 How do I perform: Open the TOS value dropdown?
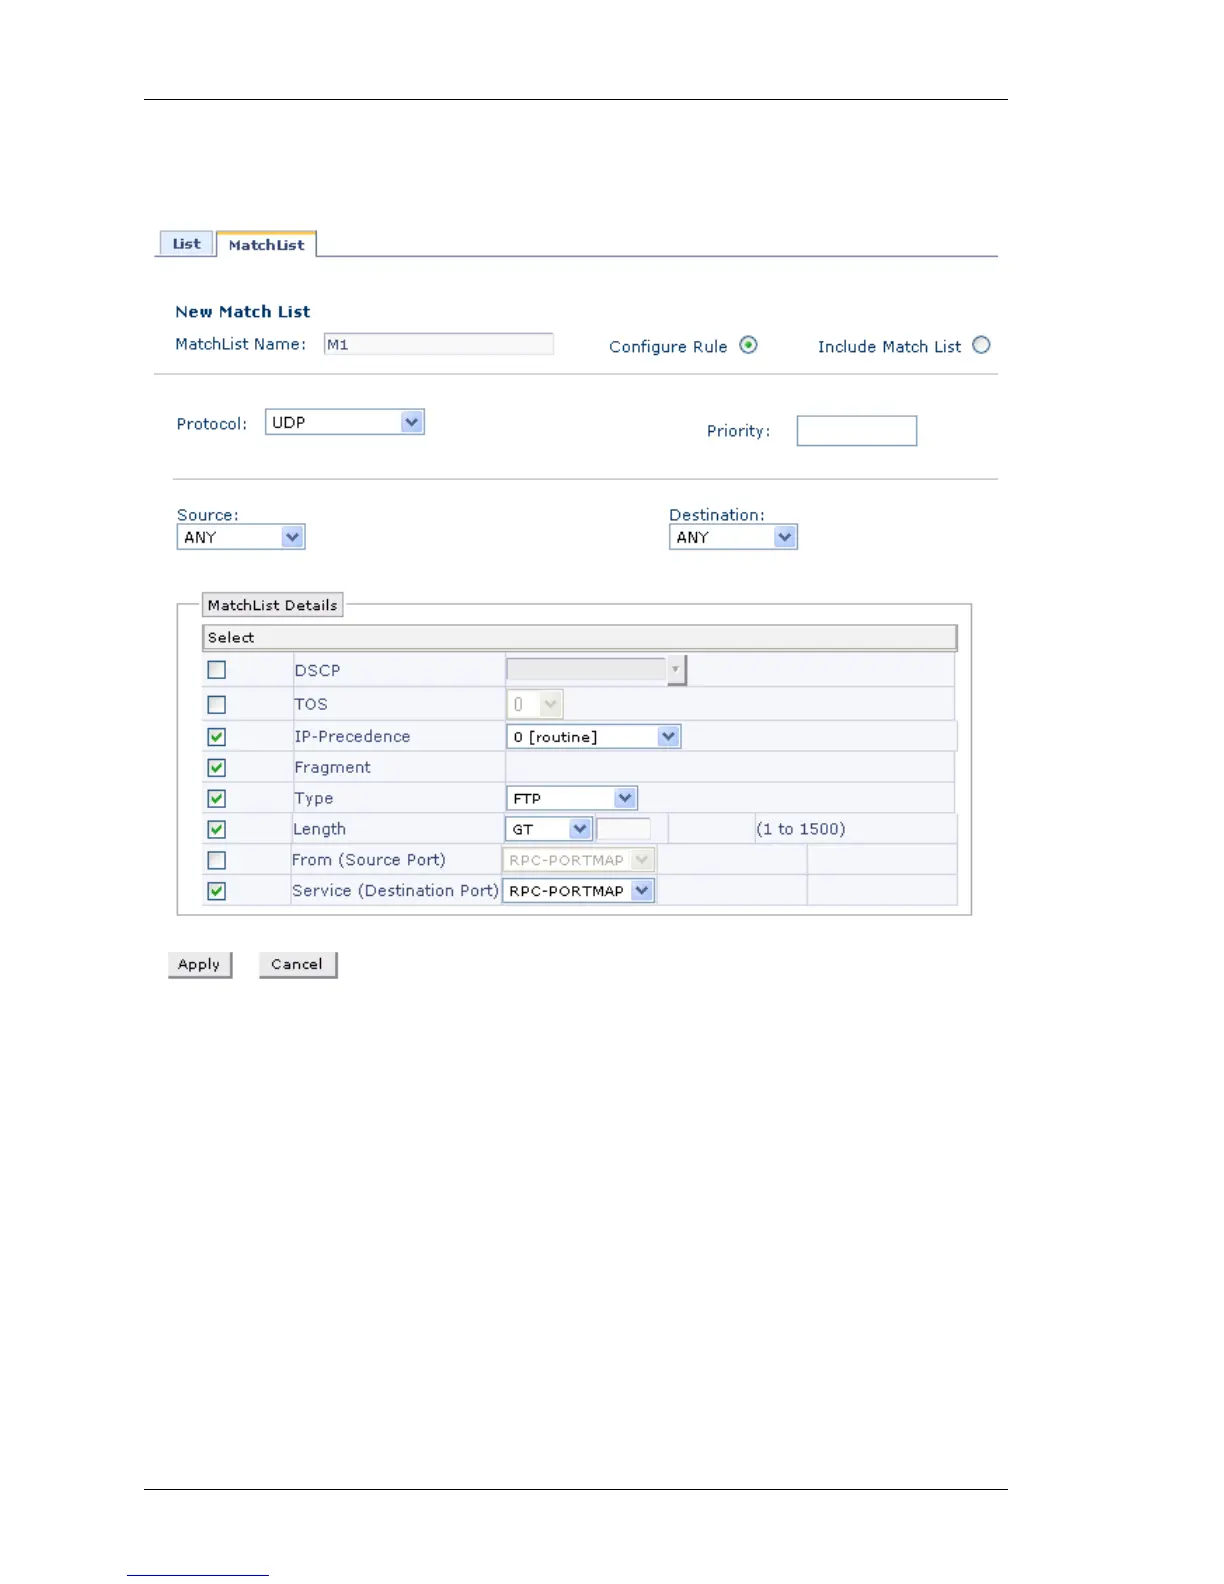click(x=535, y=704)
